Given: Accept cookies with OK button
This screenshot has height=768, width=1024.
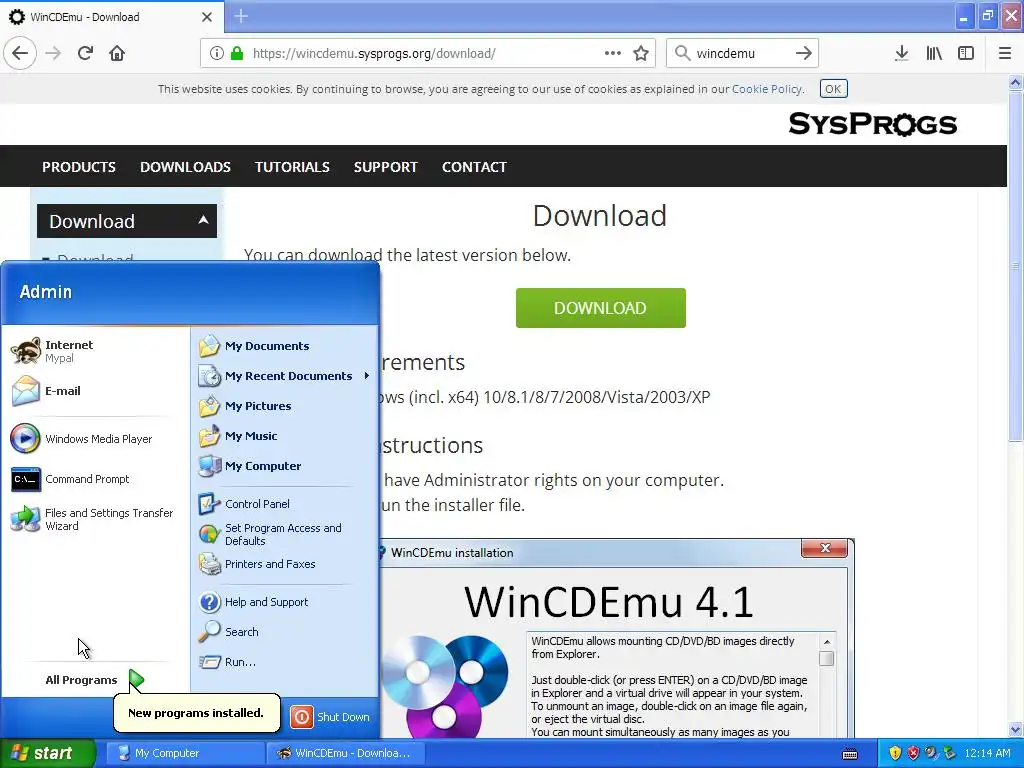Looking at the screenshot, I should pos(833,89).
